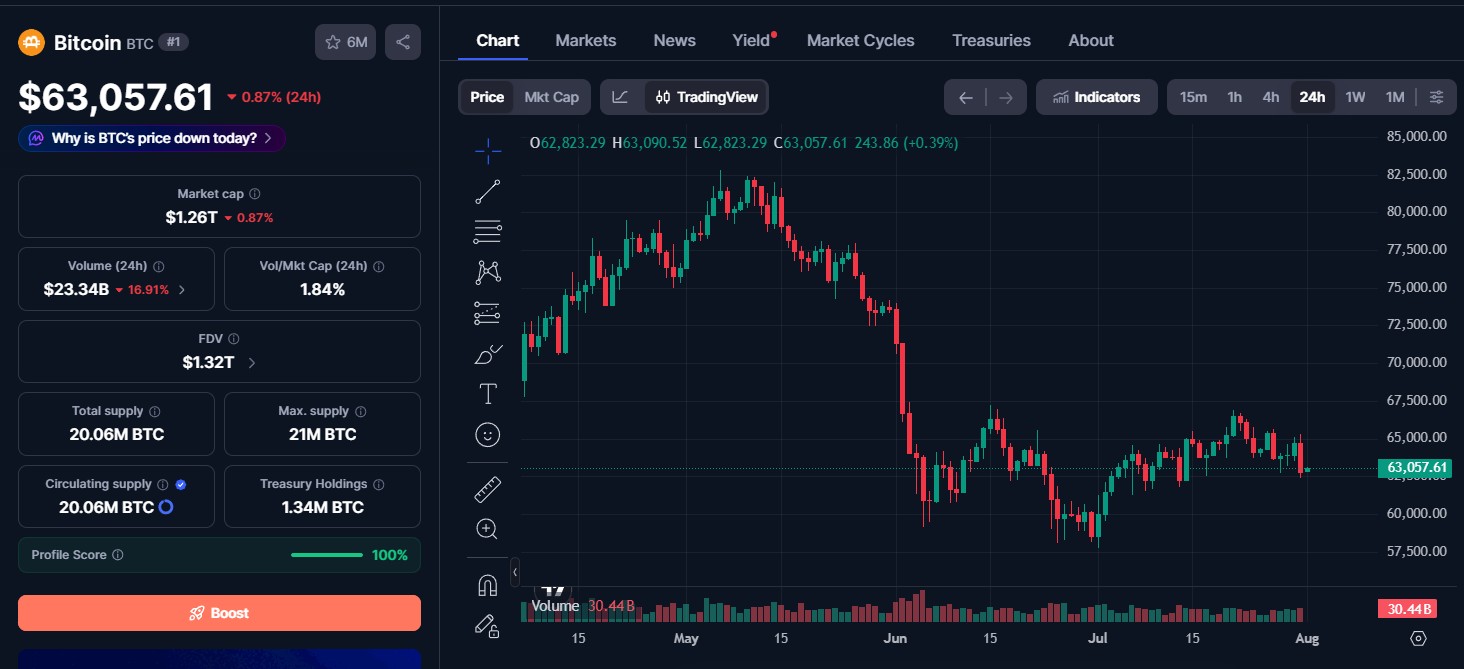
Task: Open chart settings gear near price axis
Action: click(1418, 638)
